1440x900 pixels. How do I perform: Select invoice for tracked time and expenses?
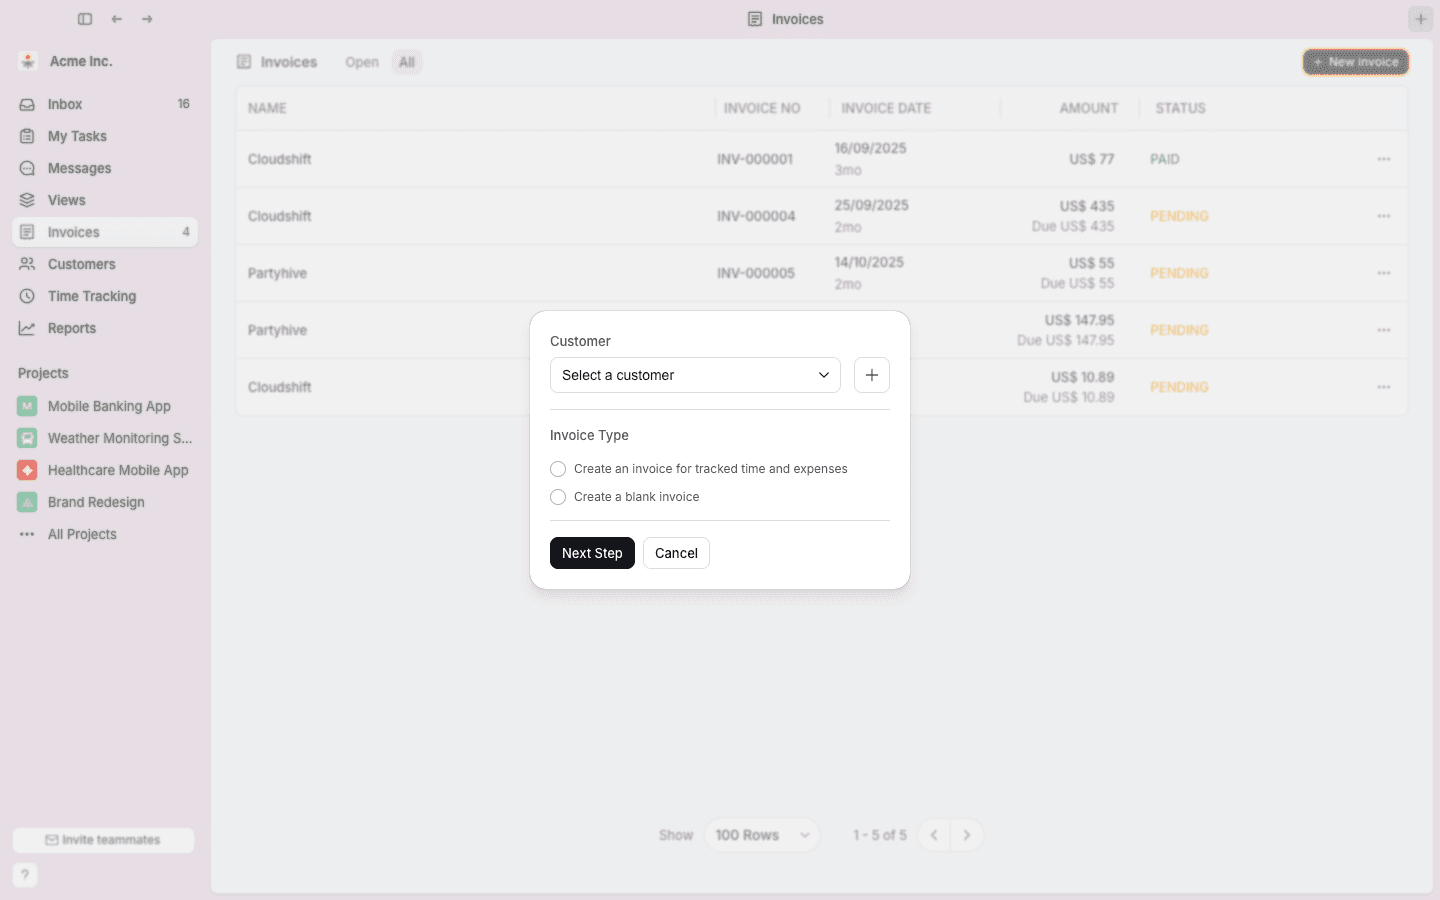(558, 469)
